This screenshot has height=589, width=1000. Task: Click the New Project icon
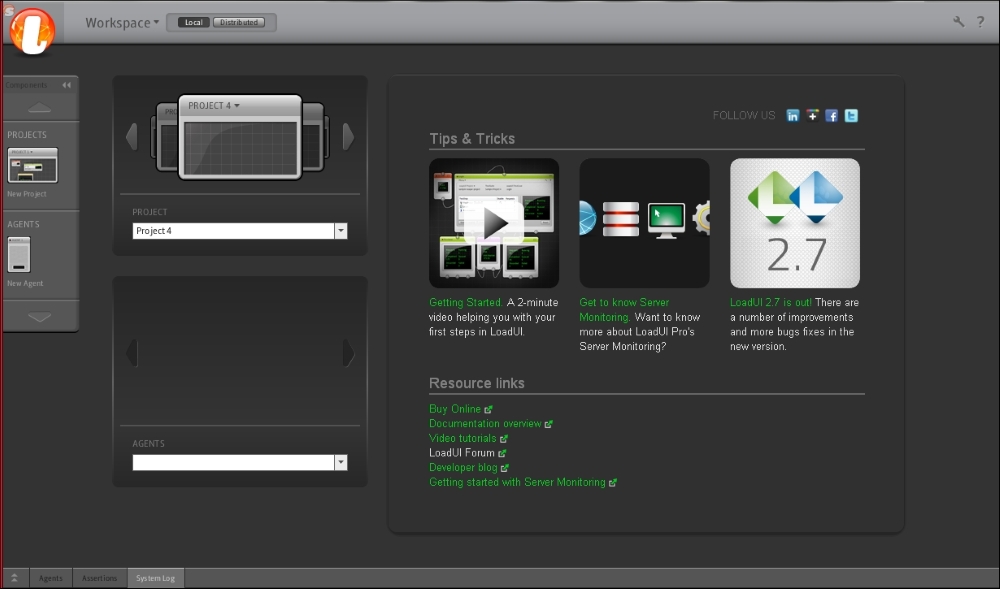[33, 165]
